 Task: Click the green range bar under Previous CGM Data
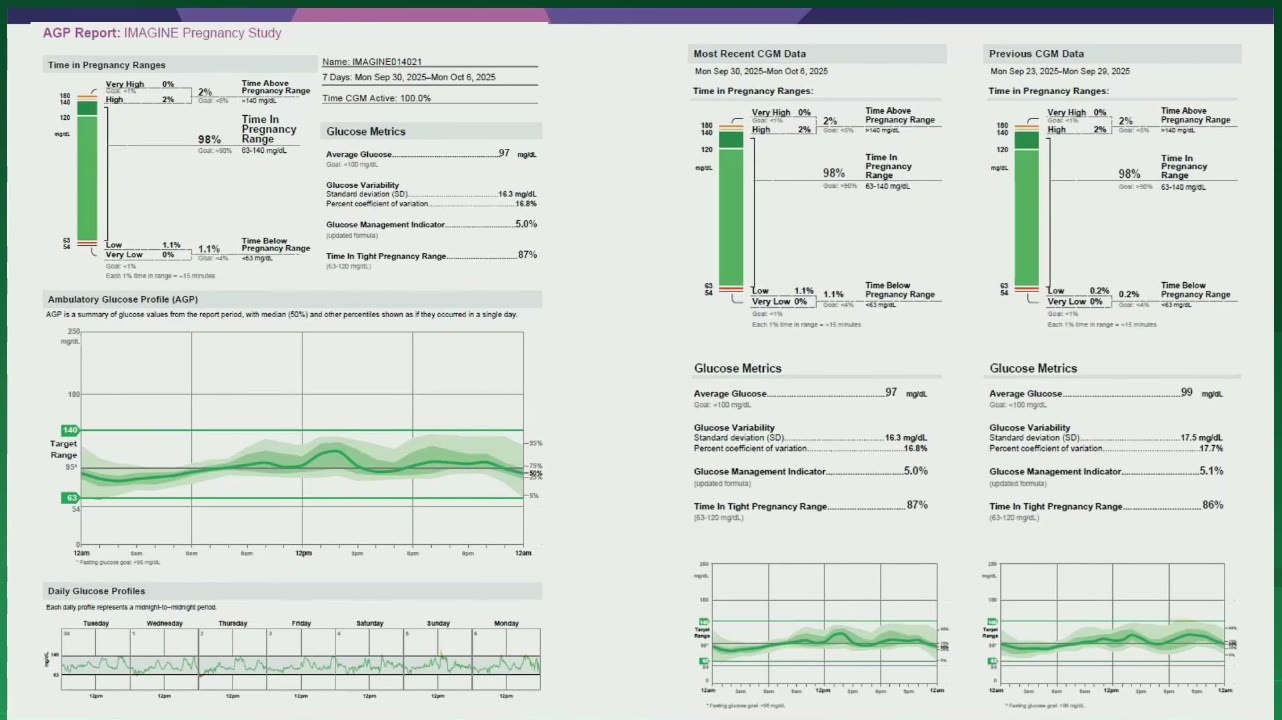pos(1027,210)
